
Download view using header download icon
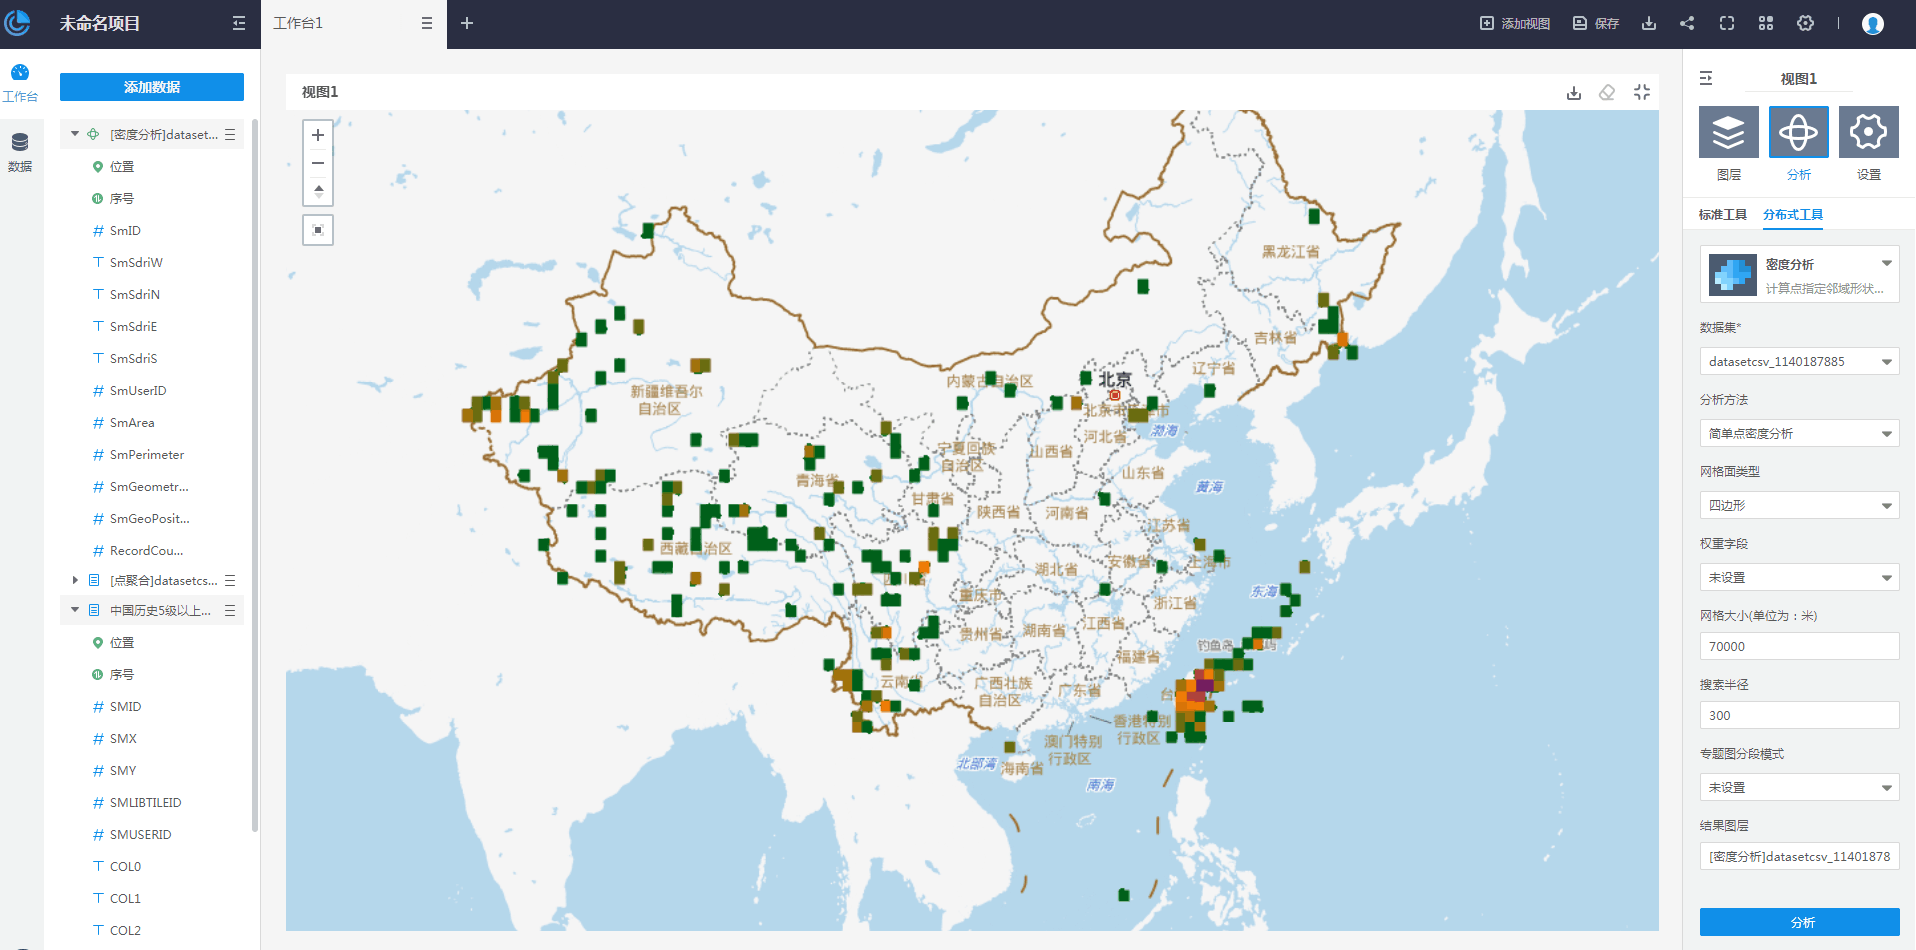click(1574, 92)
